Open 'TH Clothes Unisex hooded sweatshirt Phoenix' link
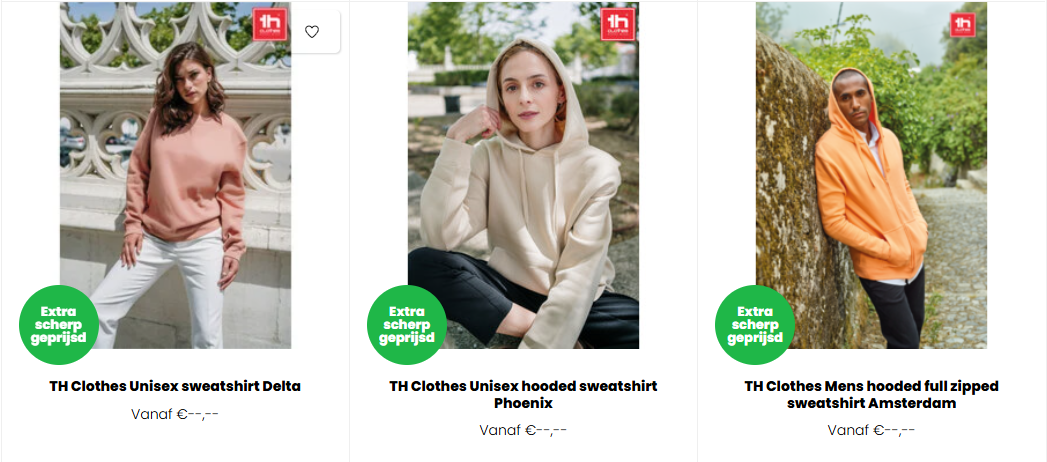Screen dimensions: 1047x462 (523, 394)
